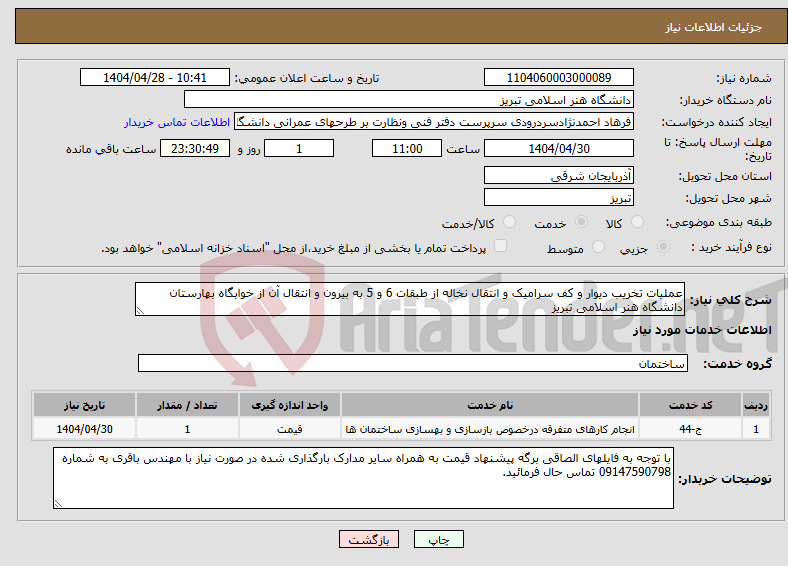Click service code cell ج-44

(x=691, y=429)
